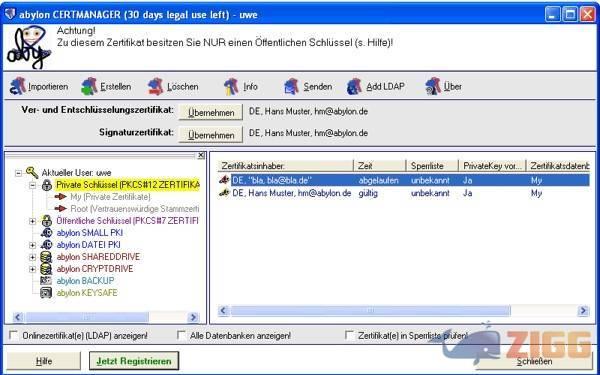Click the Importieren toolbar icon
The image size is (600, 375).
pyautogui.click(x=18, y=86)
